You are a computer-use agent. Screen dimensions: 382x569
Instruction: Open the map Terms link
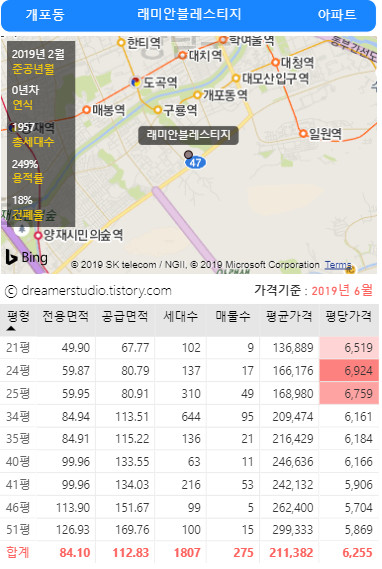[337, 265]
